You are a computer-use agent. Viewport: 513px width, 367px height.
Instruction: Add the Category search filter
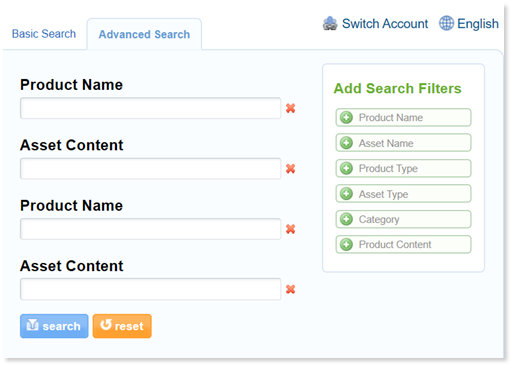[x=403, y=219]
